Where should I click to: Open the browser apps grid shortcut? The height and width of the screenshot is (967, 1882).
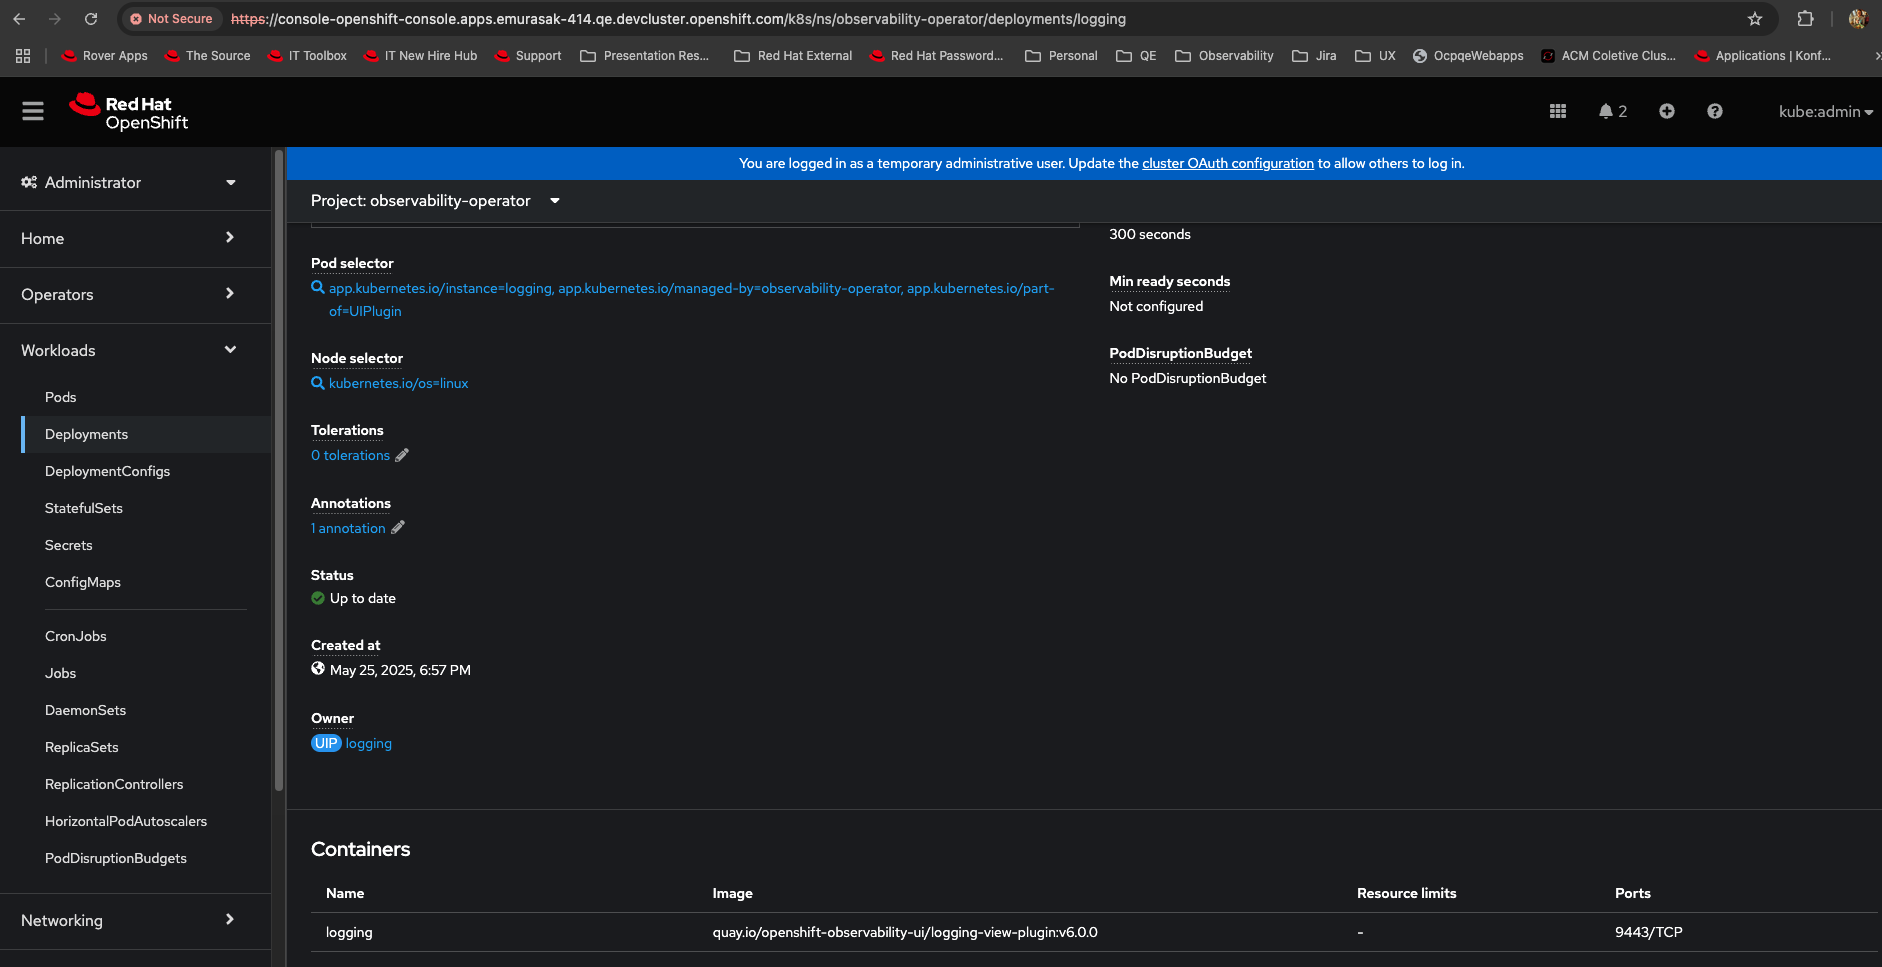(x=23, y=56)
